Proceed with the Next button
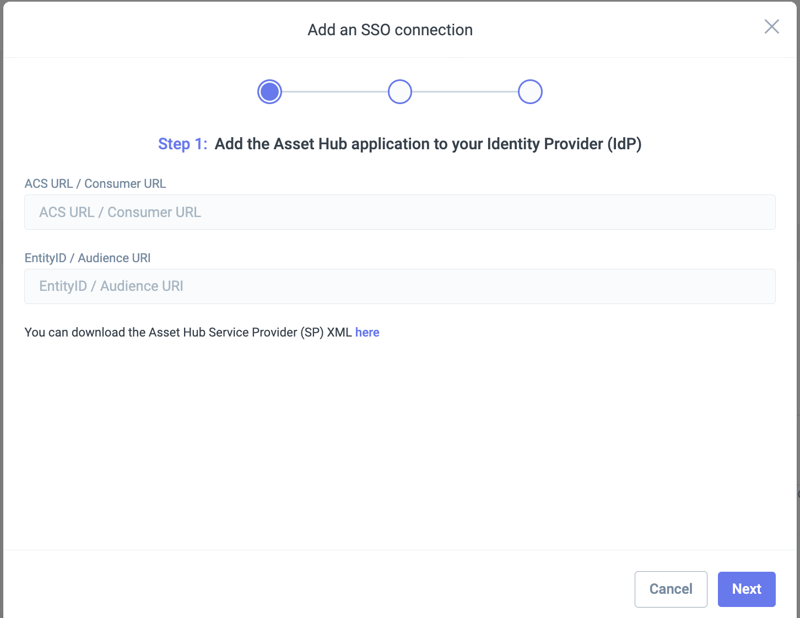Image resolution: width=800 pixels, height=618 pixels. [x=746, y=589]
